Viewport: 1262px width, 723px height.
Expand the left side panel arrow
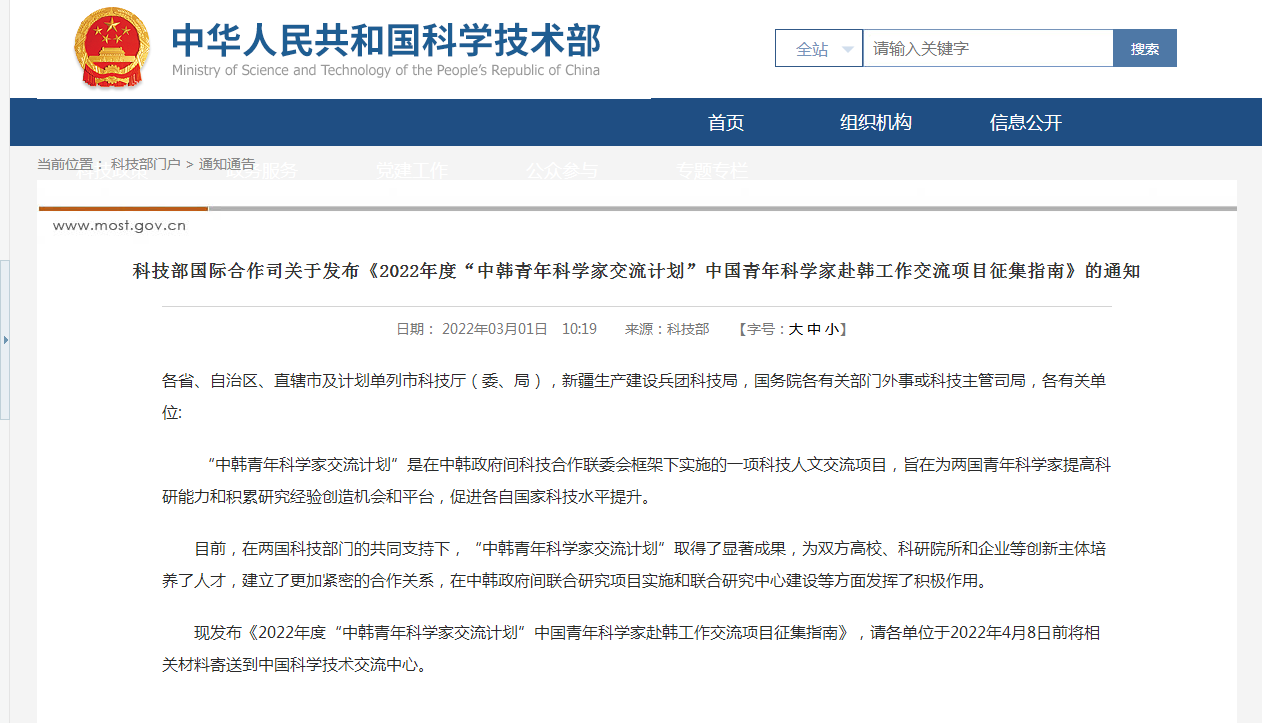pyautogui.click(x=5, y=340)
